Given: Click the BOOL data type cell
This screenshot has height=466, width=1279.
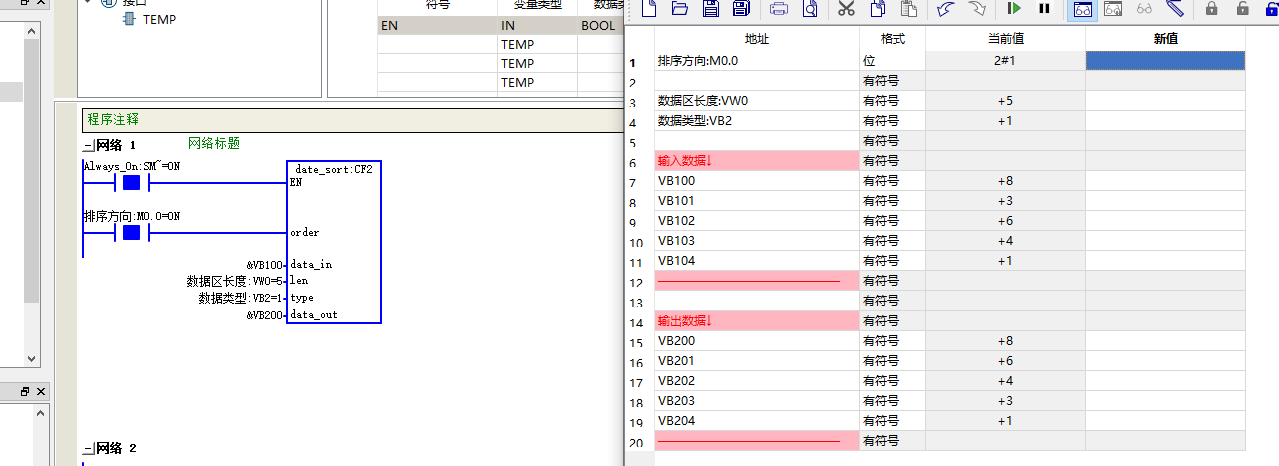Looking at the screenshot, I should point(600,26).
